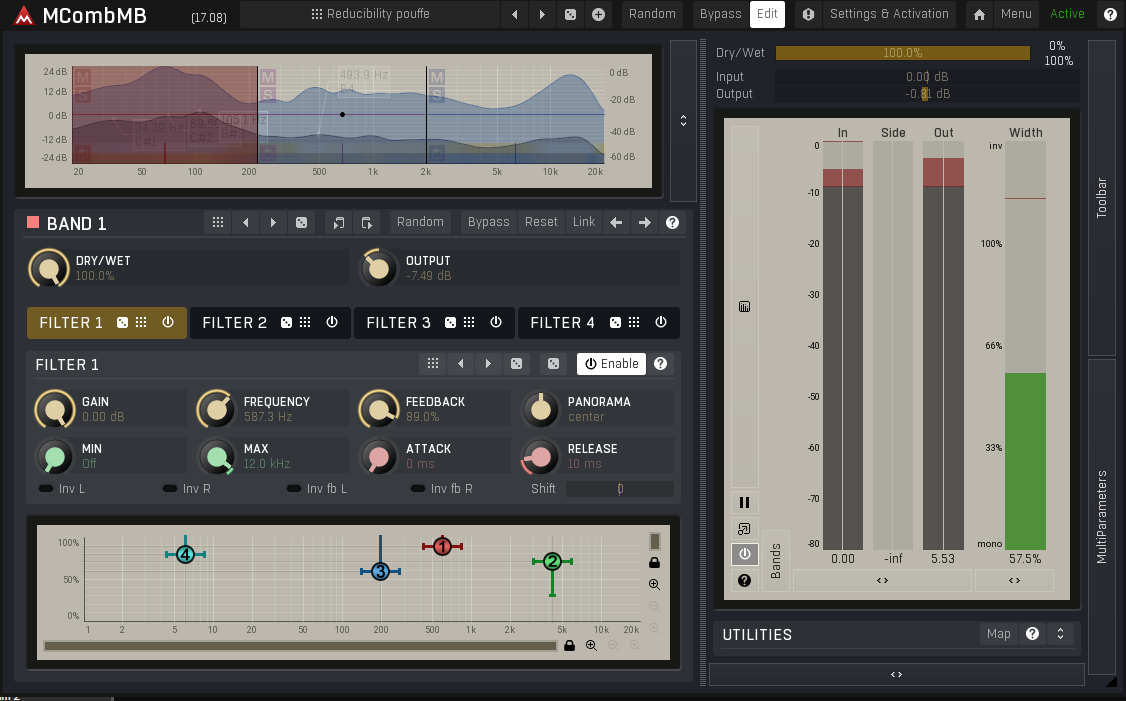This screenshot has width=1126, height=701.
Task: Enable Inv R option
Action: (187, 488)
